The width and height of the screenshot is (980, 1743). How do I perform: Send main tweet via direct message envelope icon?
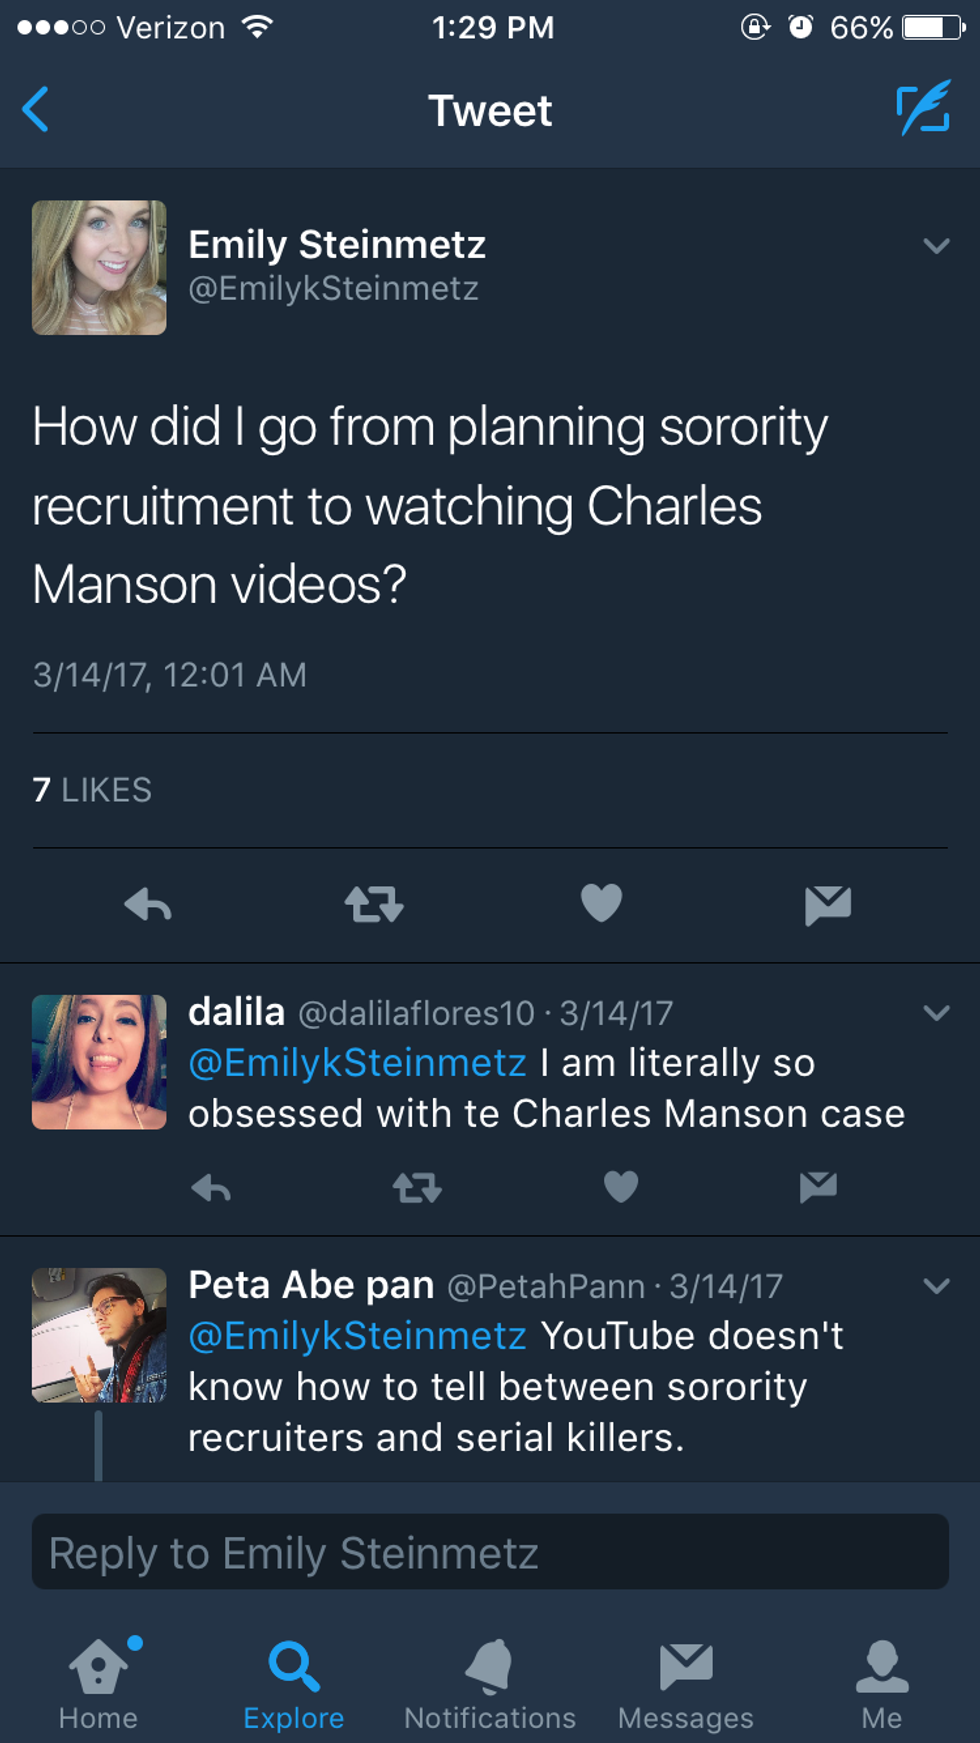click(828, 905)
